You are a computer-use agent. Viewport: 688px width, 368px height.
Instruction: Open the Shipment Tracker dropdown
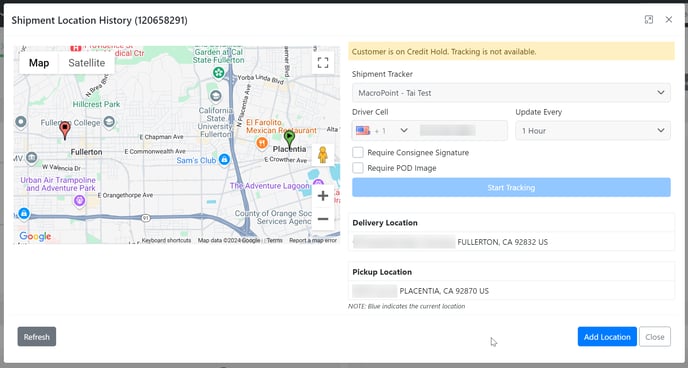(511, 93)
